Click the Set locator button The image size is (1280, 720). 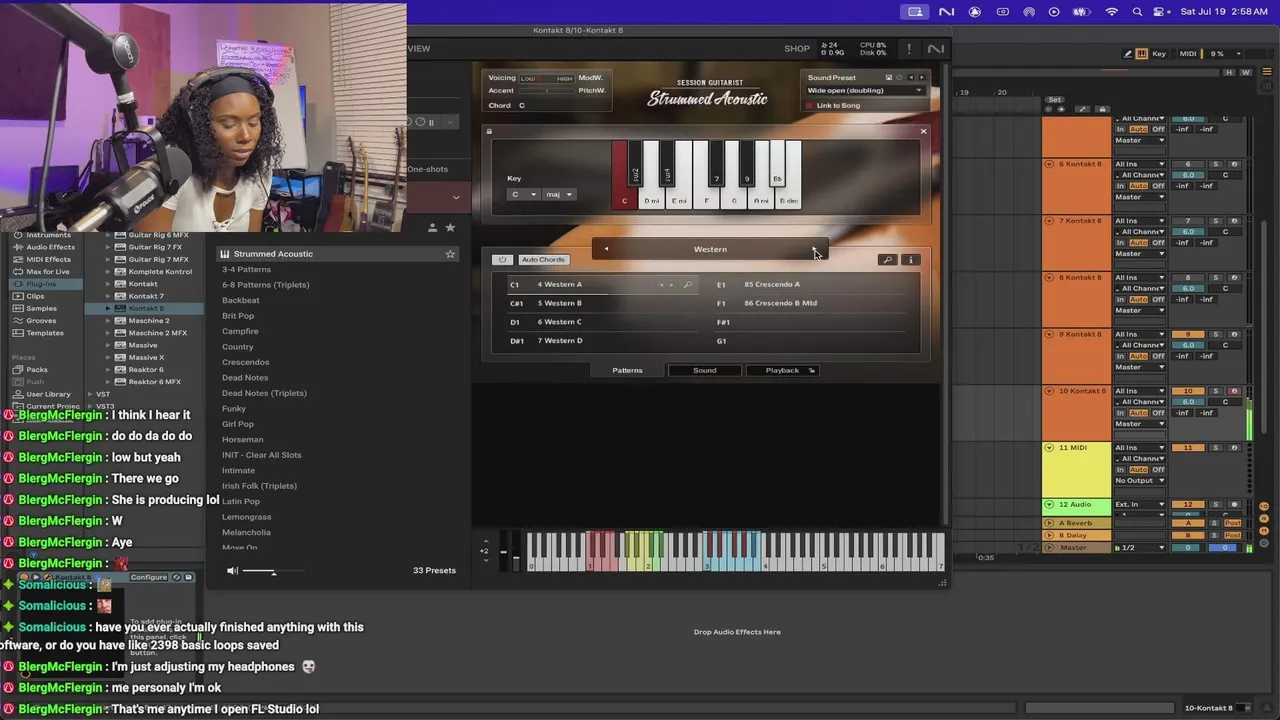(1054, 100)
